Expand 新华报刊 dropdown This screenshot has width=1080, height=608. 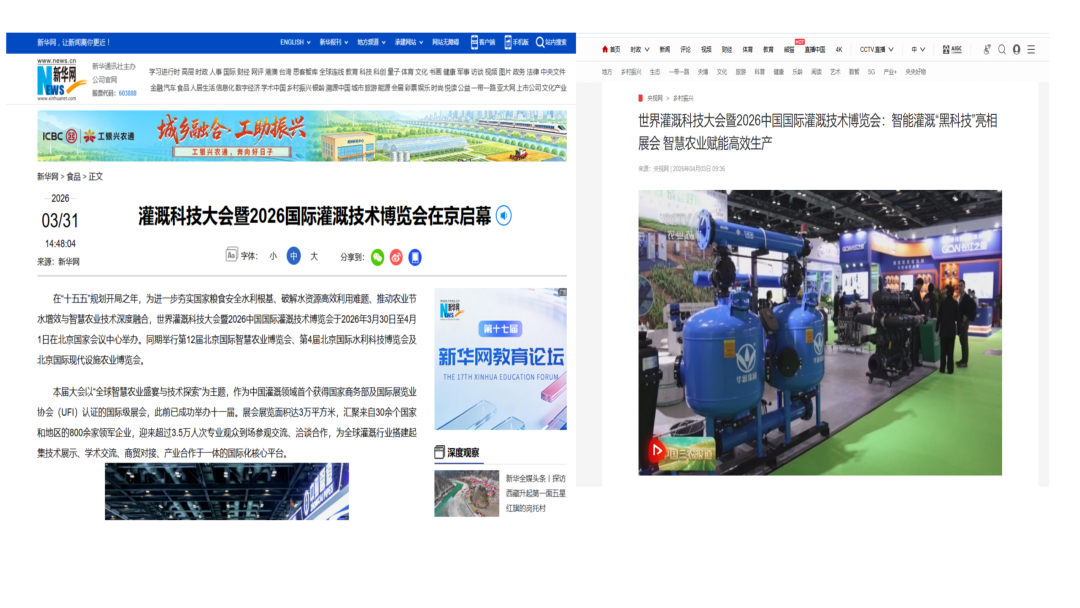point(333,42)
